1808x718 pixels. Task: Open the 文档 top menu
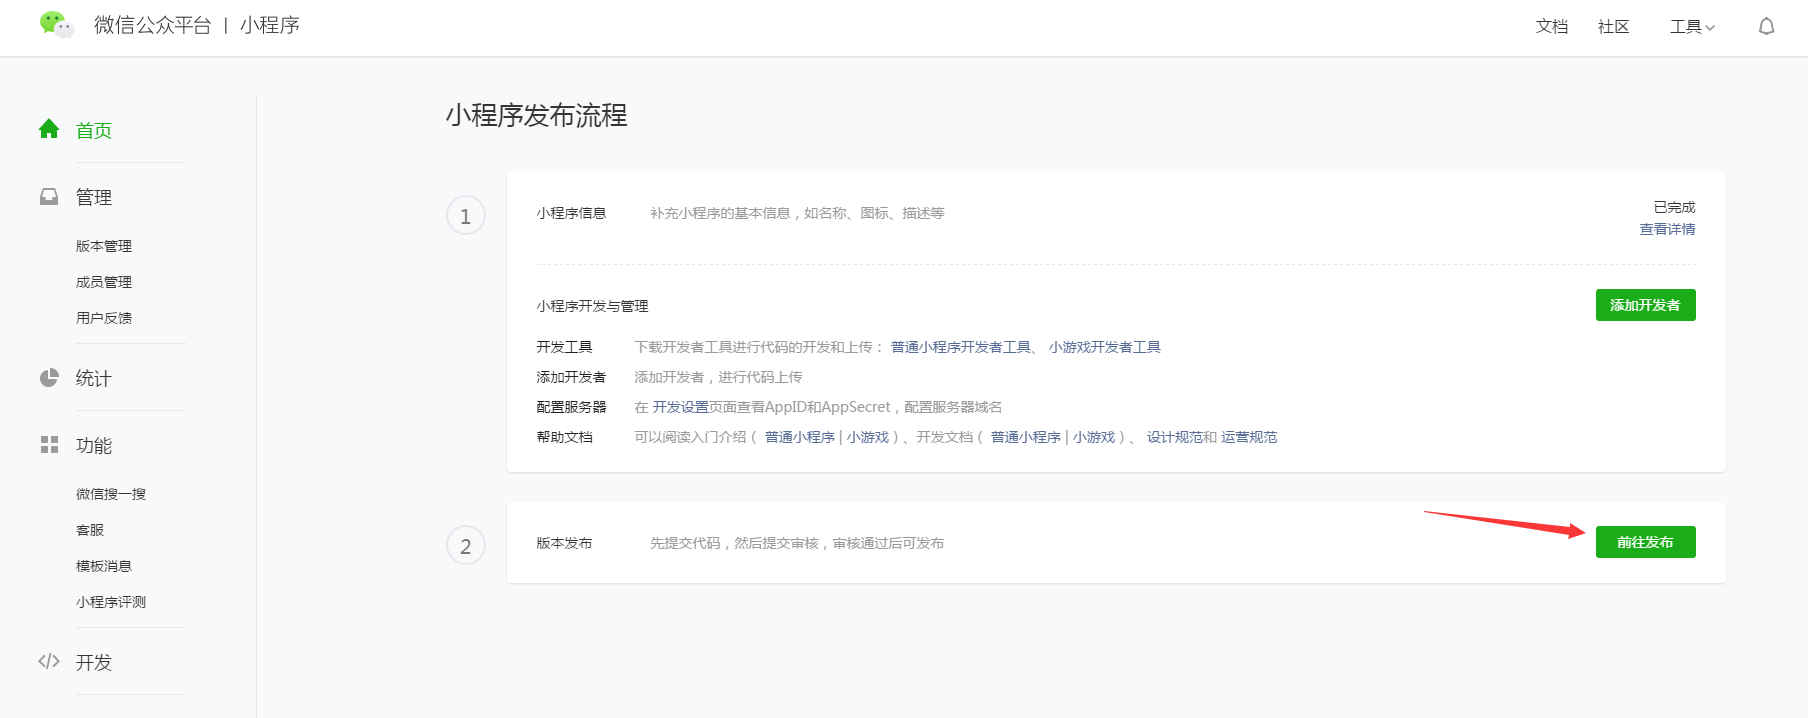pos(1552,27)
